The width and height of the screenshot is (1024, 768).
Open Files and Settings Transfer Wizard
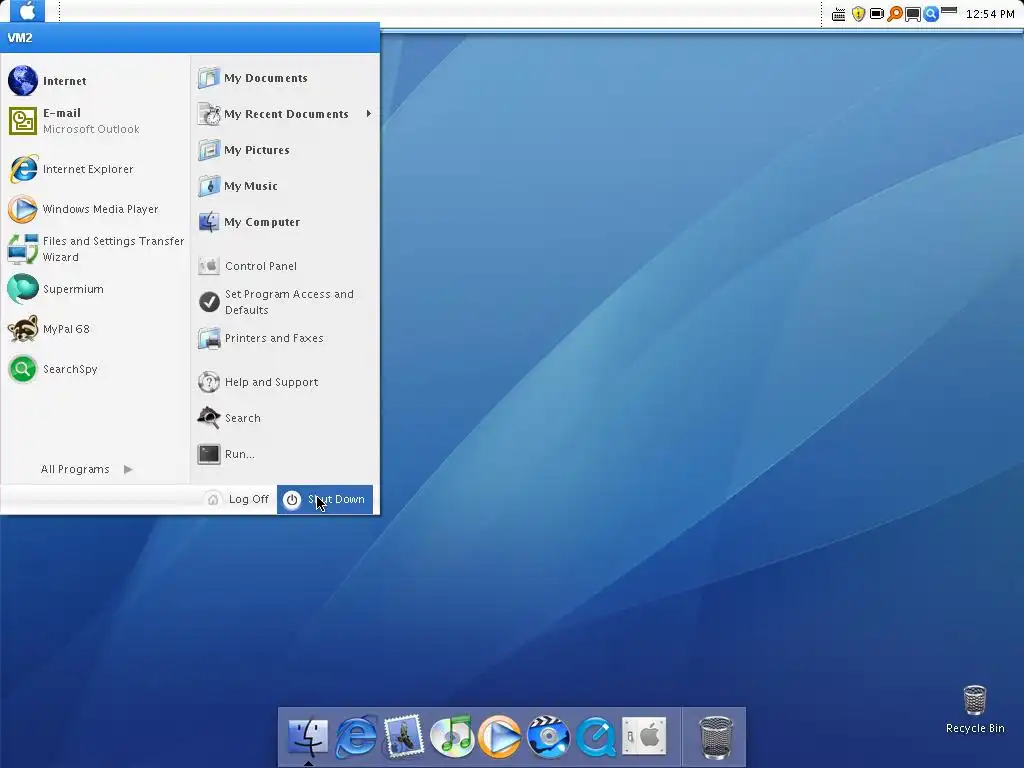(95, 249)
